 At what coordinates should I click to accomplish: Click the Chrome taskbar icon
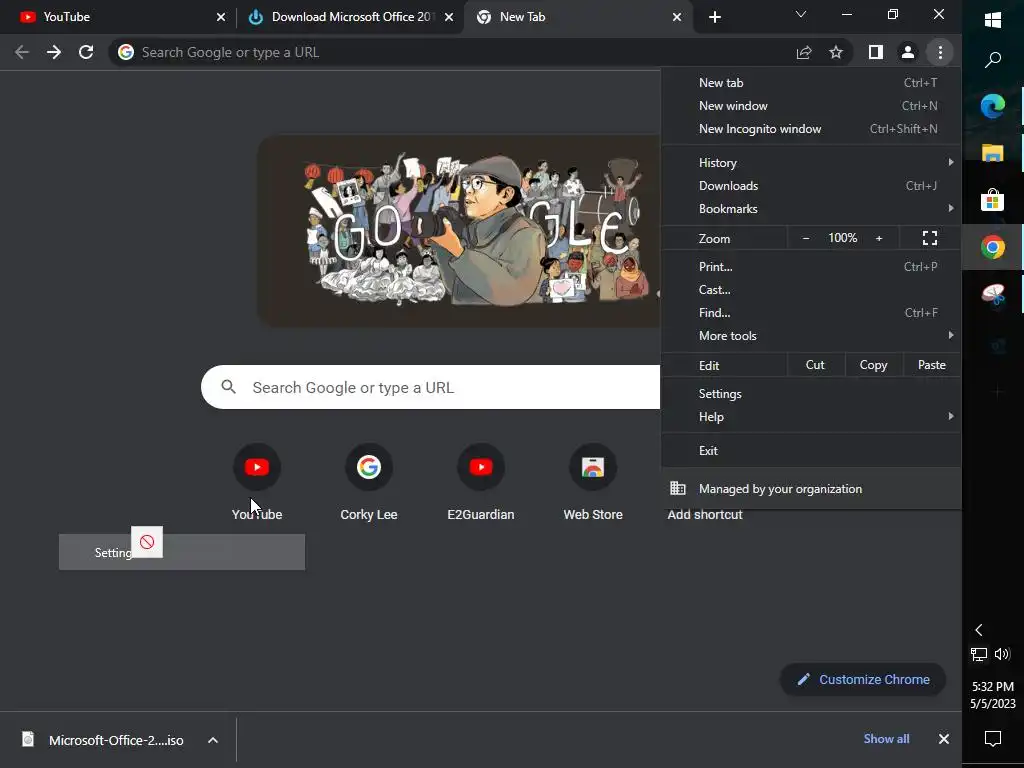point(993,248)
